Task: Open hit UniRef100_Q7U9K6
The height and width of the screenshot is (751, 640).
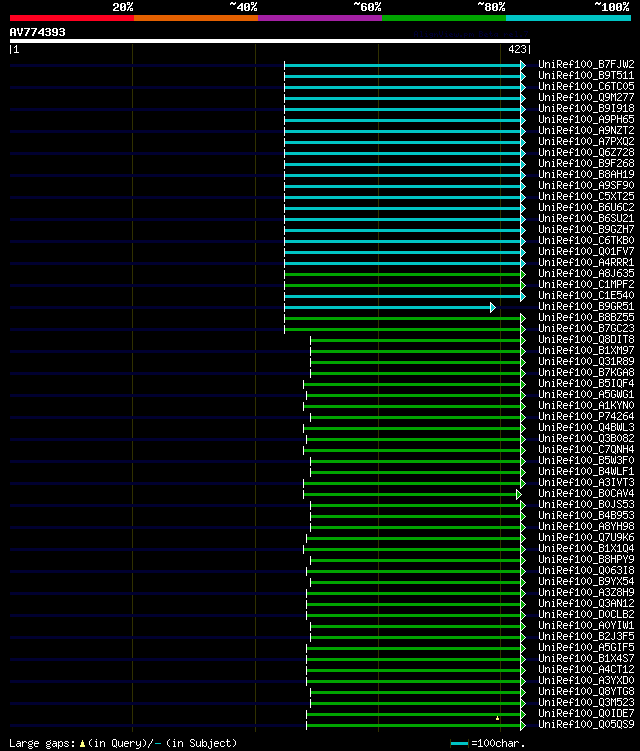Action: click(586, 538)
